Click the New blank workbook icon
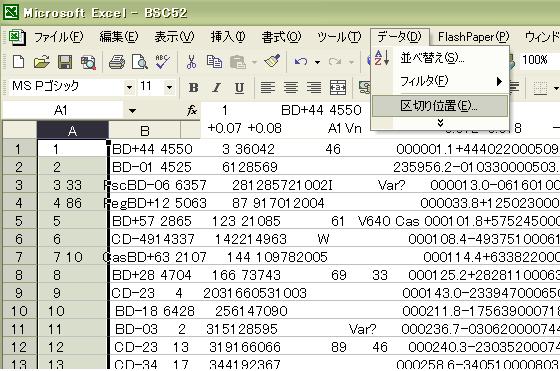The width and height of the screenshot is (560, 371). click(19, 62)
